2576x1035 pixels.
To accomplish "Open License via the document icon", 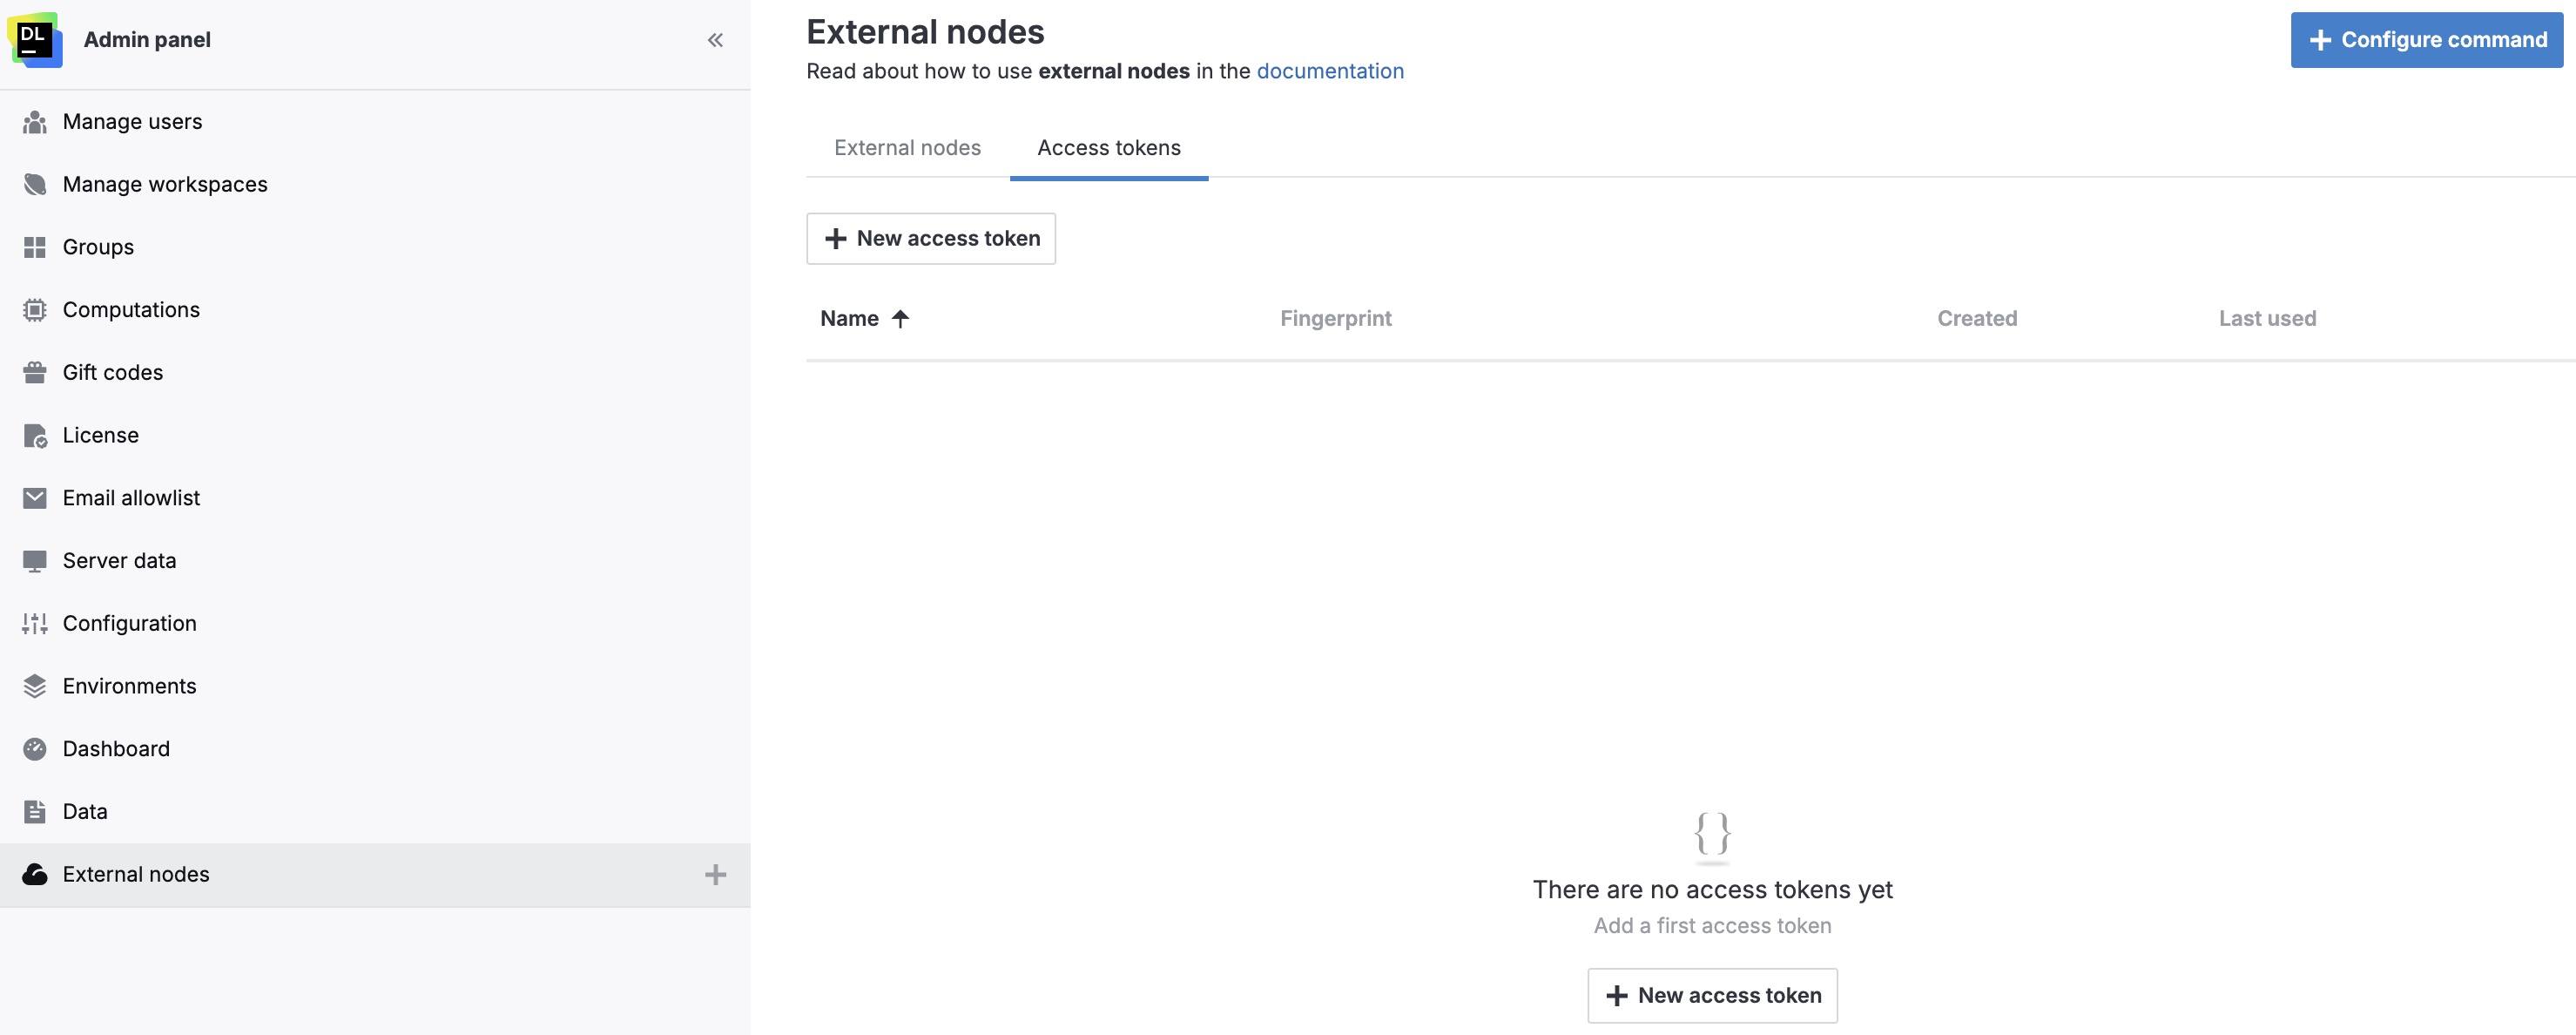I will (34, 435).
